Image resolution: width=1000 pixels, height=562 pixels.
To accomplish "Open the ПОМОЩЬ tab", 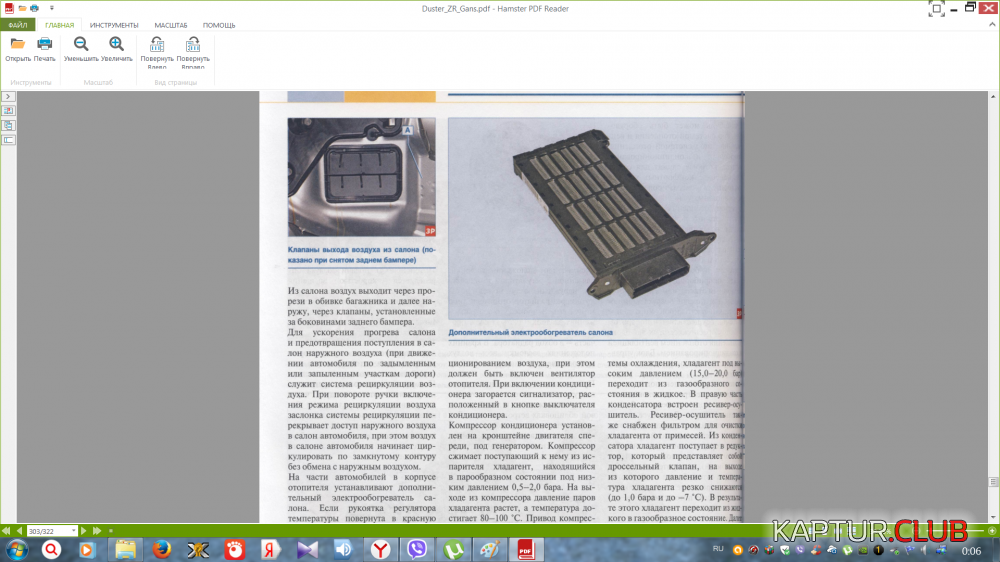I will click(219, 24).
